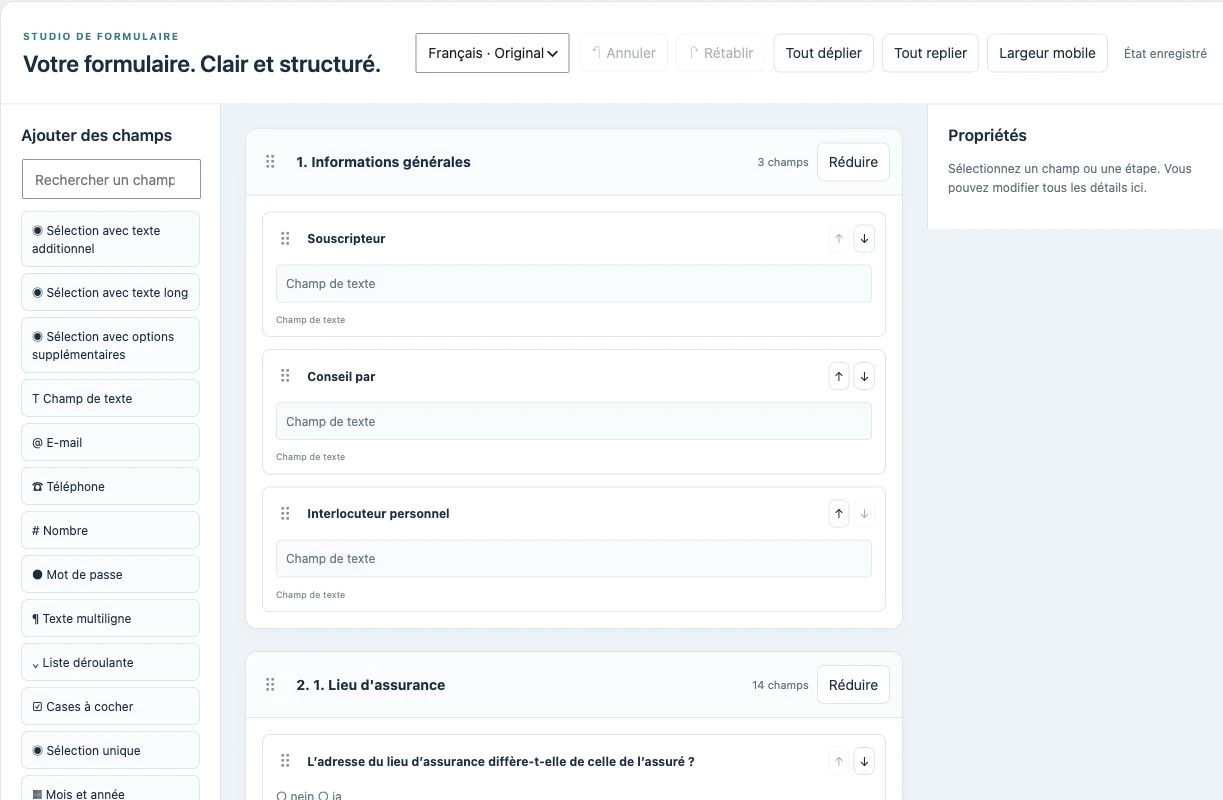Move Conseil par field up
The image size is (1223, 800).
click(x=838, y=377)
